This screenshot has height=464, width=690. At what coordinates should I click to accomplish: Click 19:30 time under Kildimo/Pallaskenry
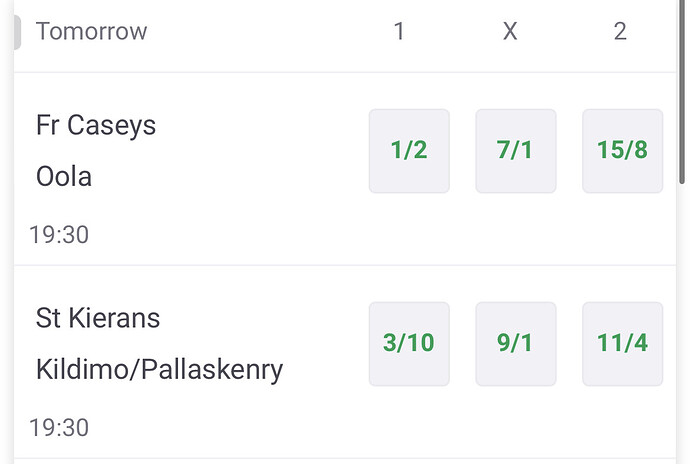click(x=59, y=428)
